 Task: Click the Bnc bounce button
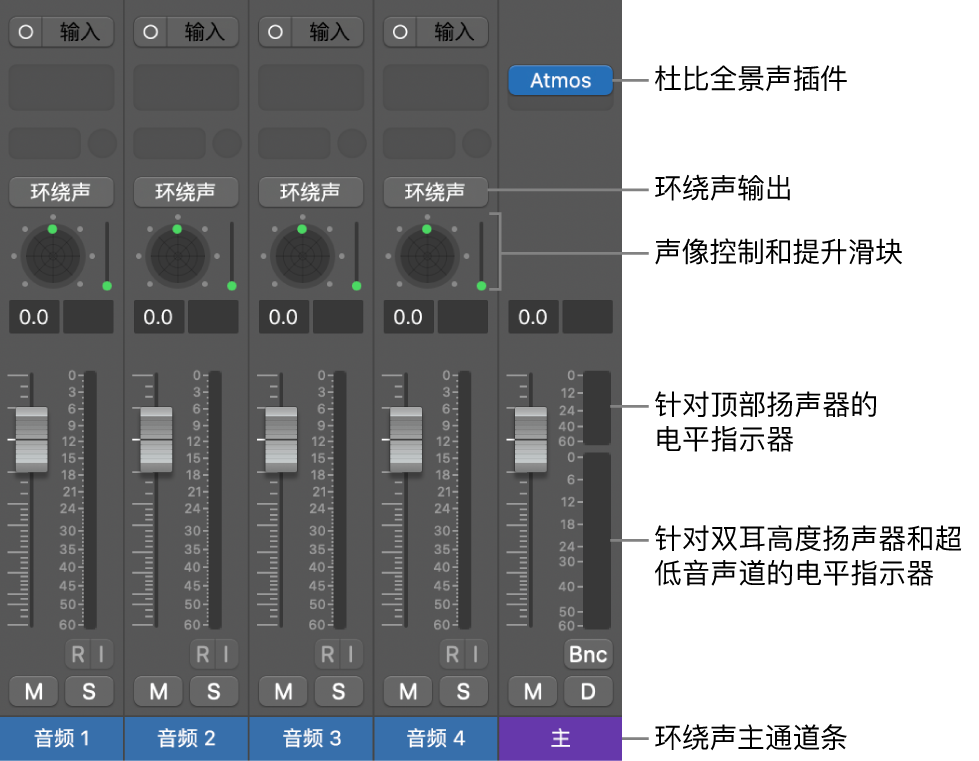tap(588, 654)
